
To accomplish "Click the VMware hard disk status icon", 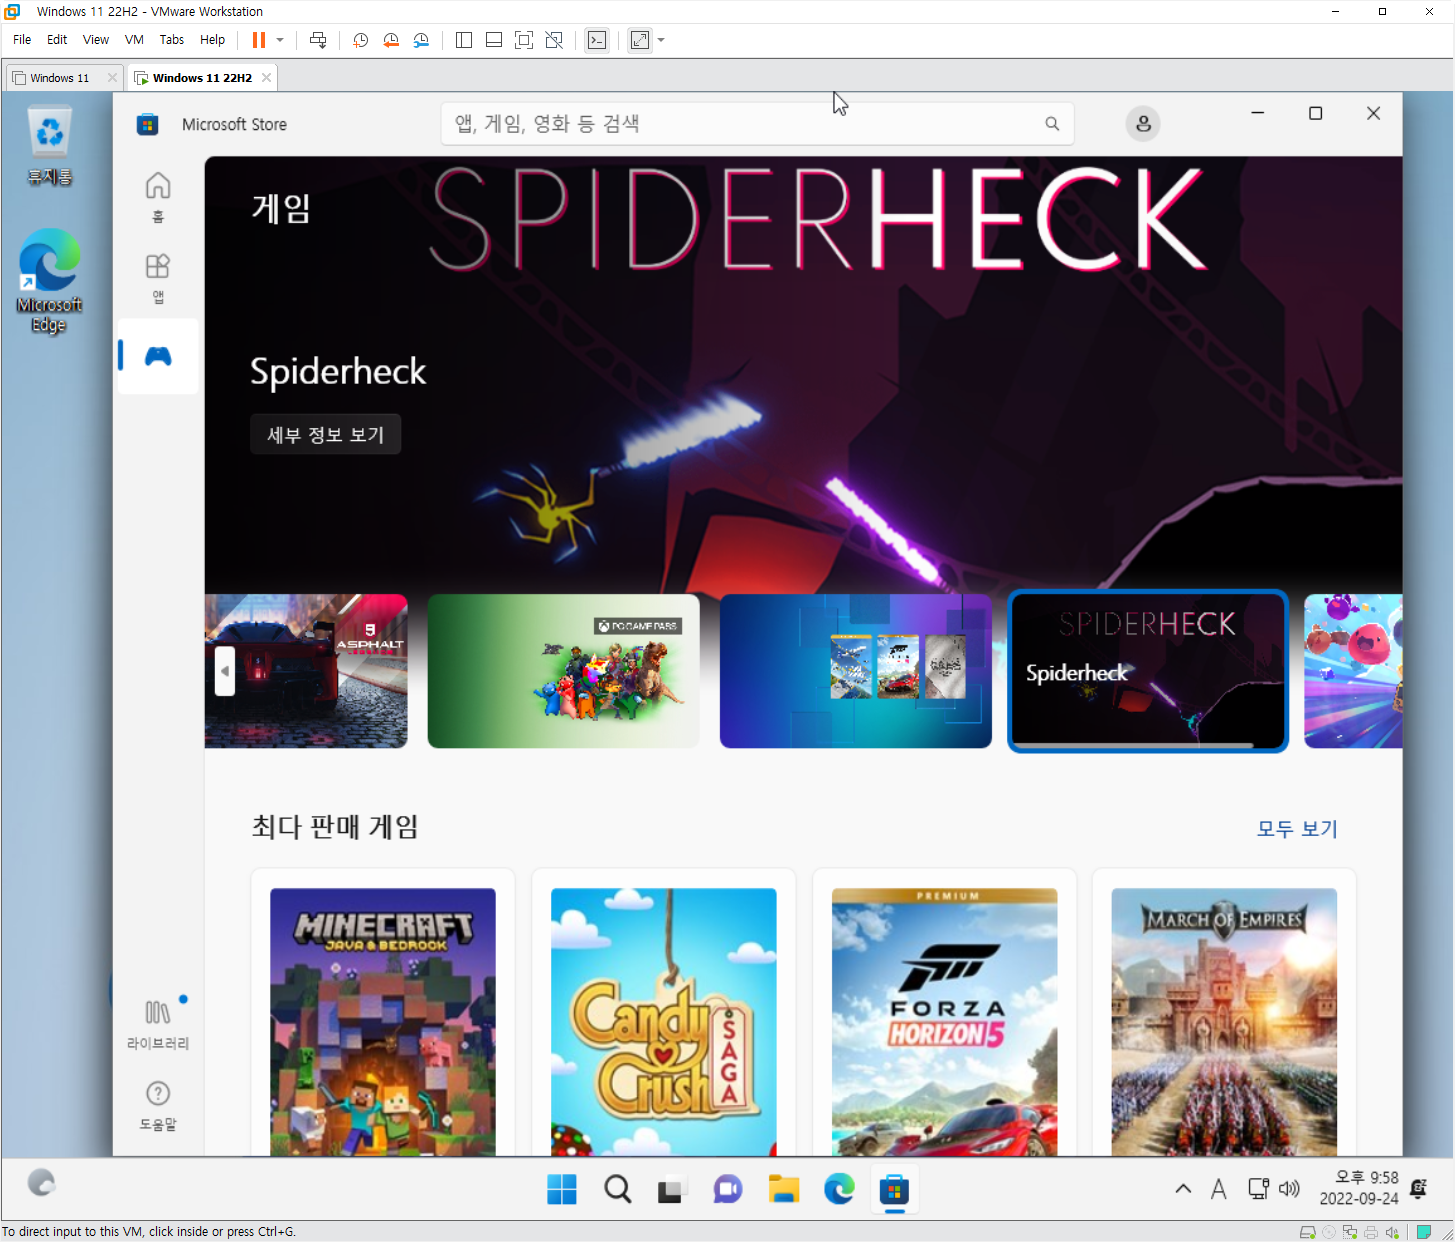I will tap(1307, 1232).
